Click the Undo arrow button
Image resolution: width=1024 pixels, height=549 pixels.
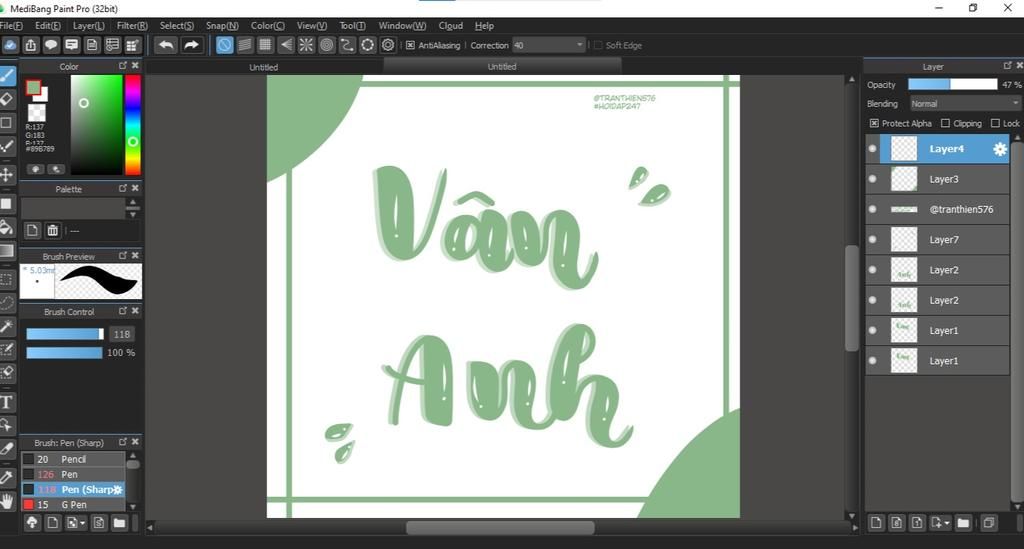[x=166, y=45]
